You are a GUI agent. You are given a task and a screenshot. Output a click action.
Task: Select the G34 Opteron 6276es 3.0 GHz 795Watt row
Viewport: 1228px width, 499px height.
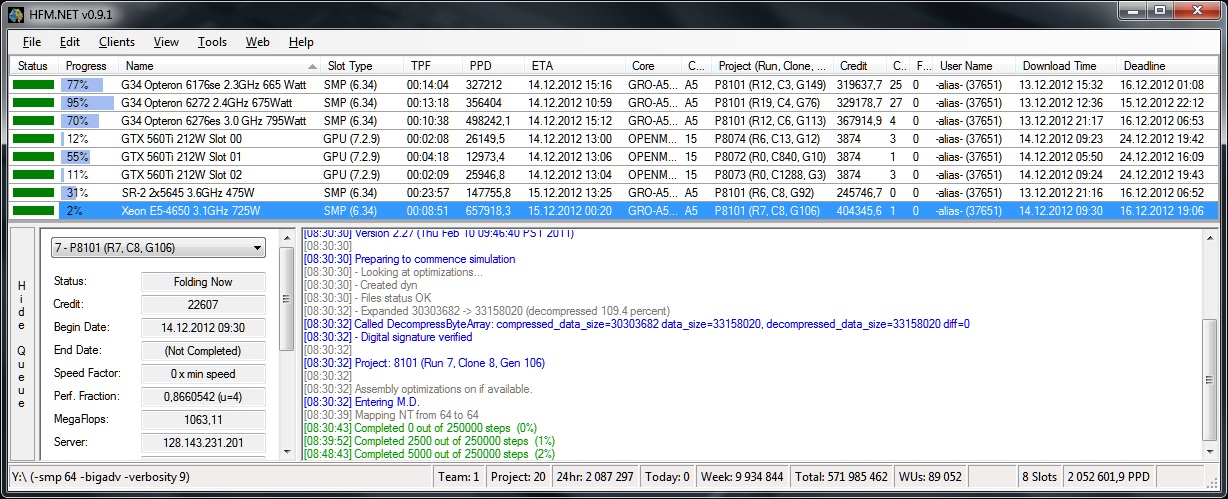pyautogui.click(x=614, y=120)
